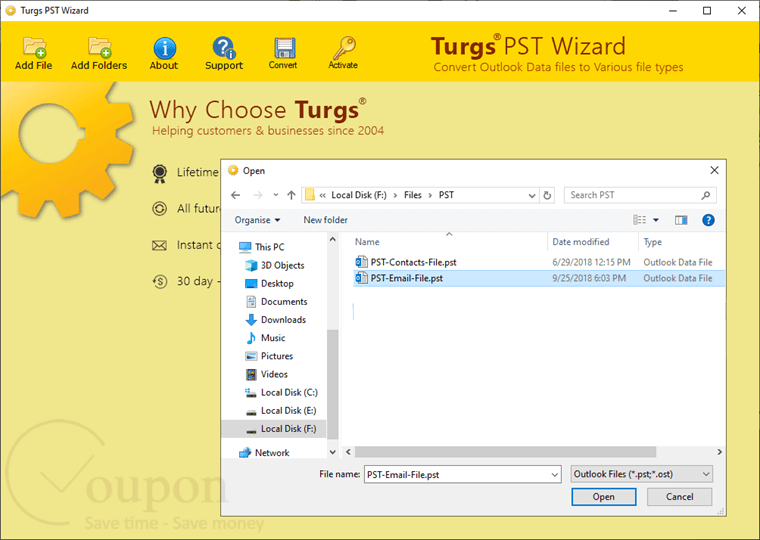
Task: Select PST-Email-File.pst file icon
Action: [361, 278]
